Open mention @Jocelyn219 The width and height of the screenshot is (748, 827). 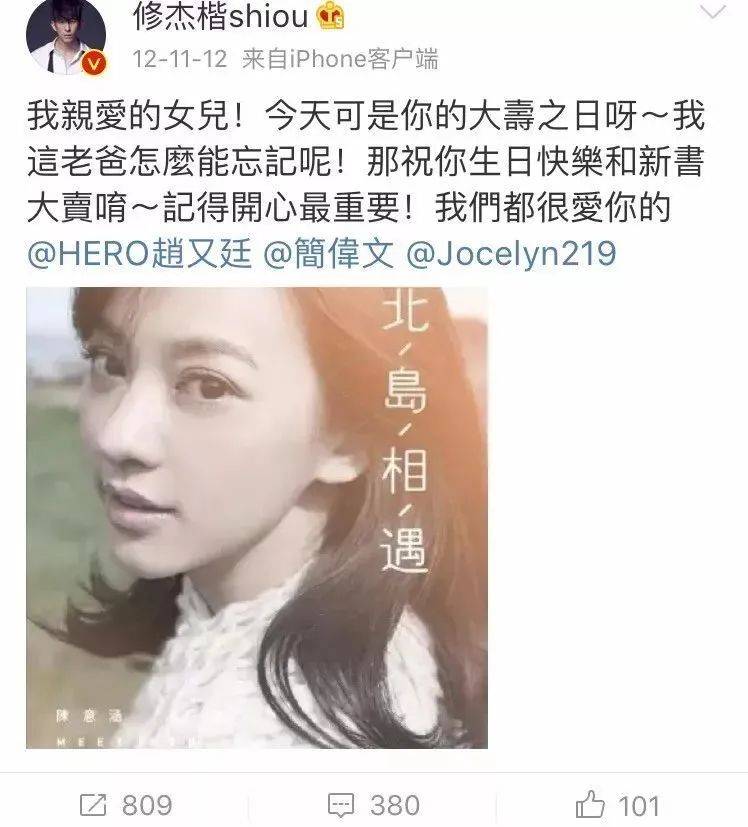pos(511,254)
